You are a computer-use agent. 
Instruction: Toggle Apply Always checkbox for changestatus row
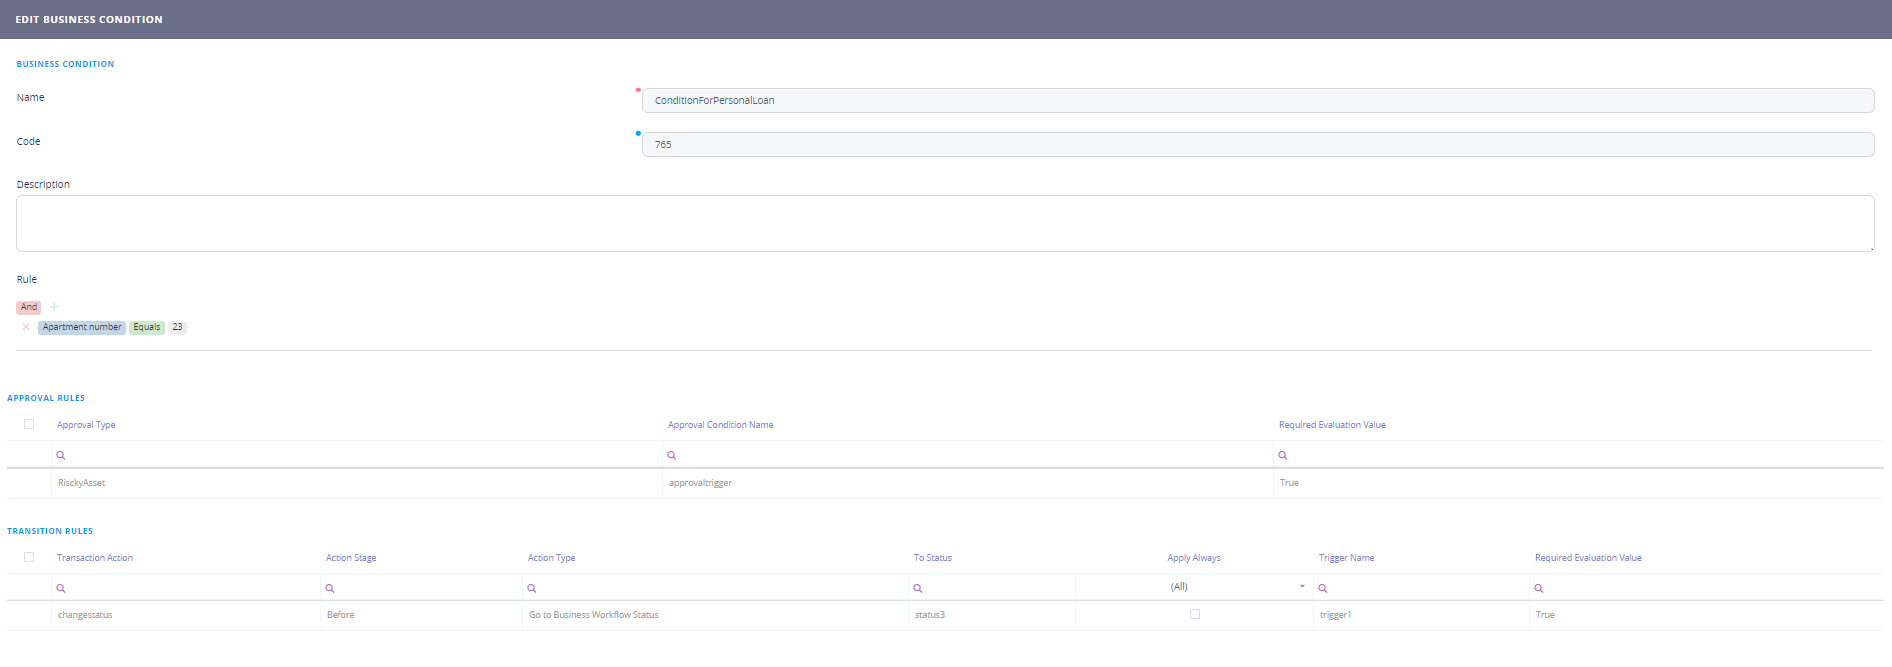tap(1195, 614)
